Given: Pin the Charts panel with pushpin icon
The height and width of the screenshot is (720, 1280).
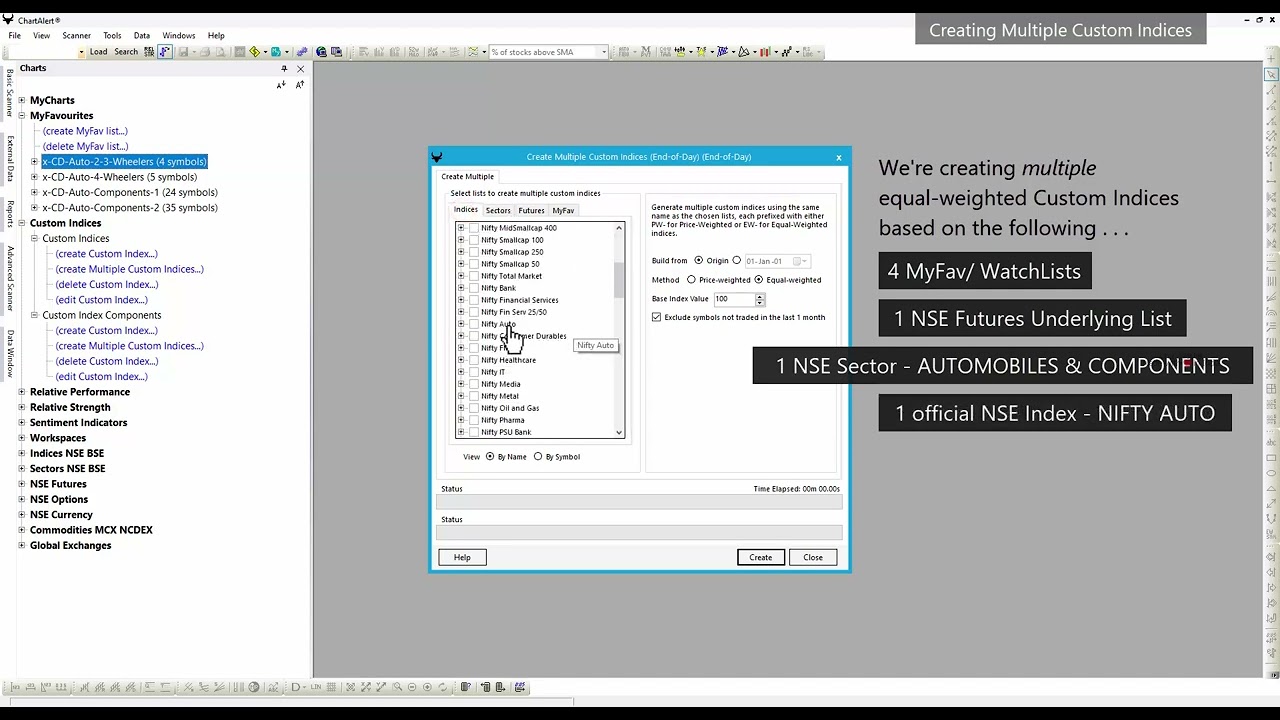Looking at the screenshot, I should point(284,69).
